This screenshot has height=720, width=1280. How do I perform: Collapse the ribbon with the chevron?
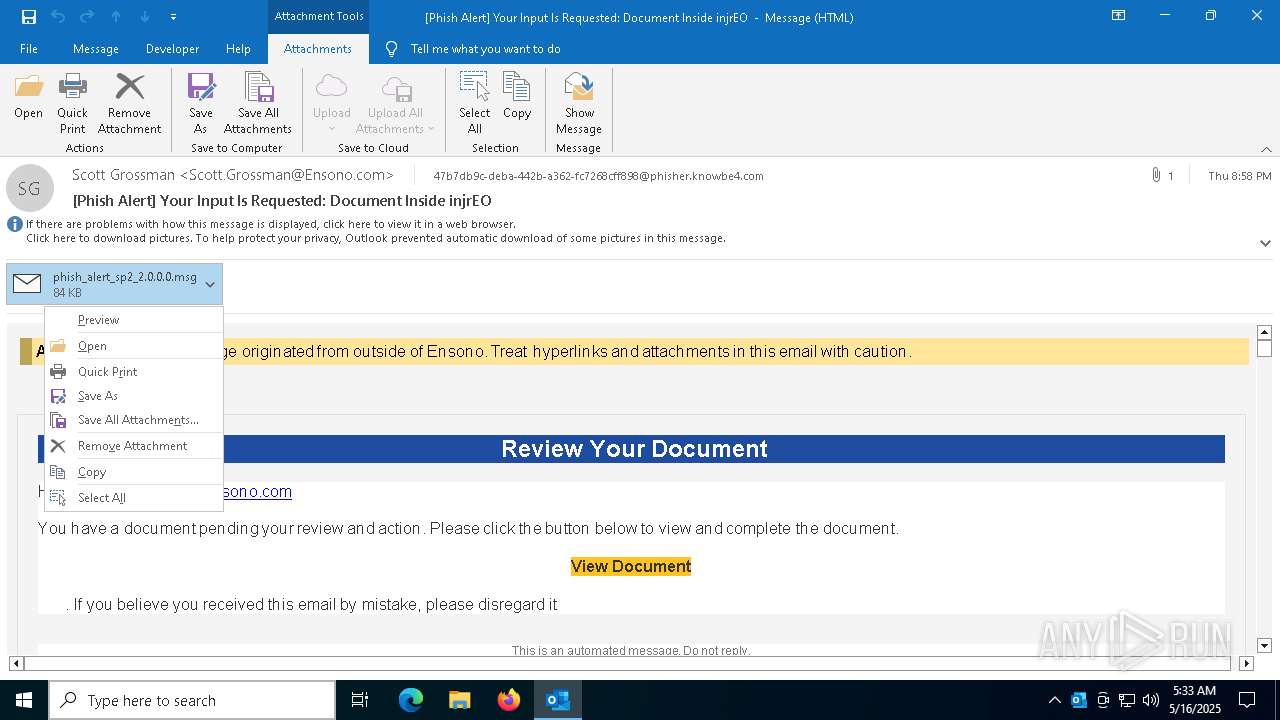pos(1266,149)
